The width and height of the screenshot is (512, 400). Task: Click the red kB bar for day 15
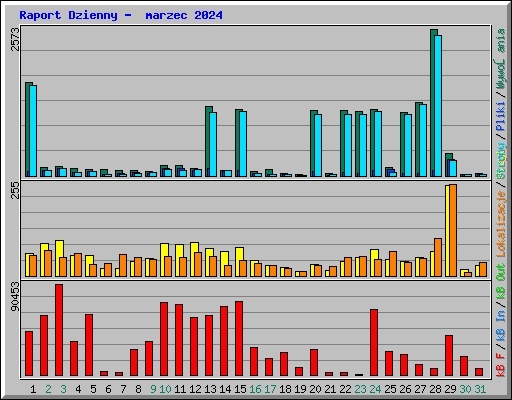click(239, 338)
